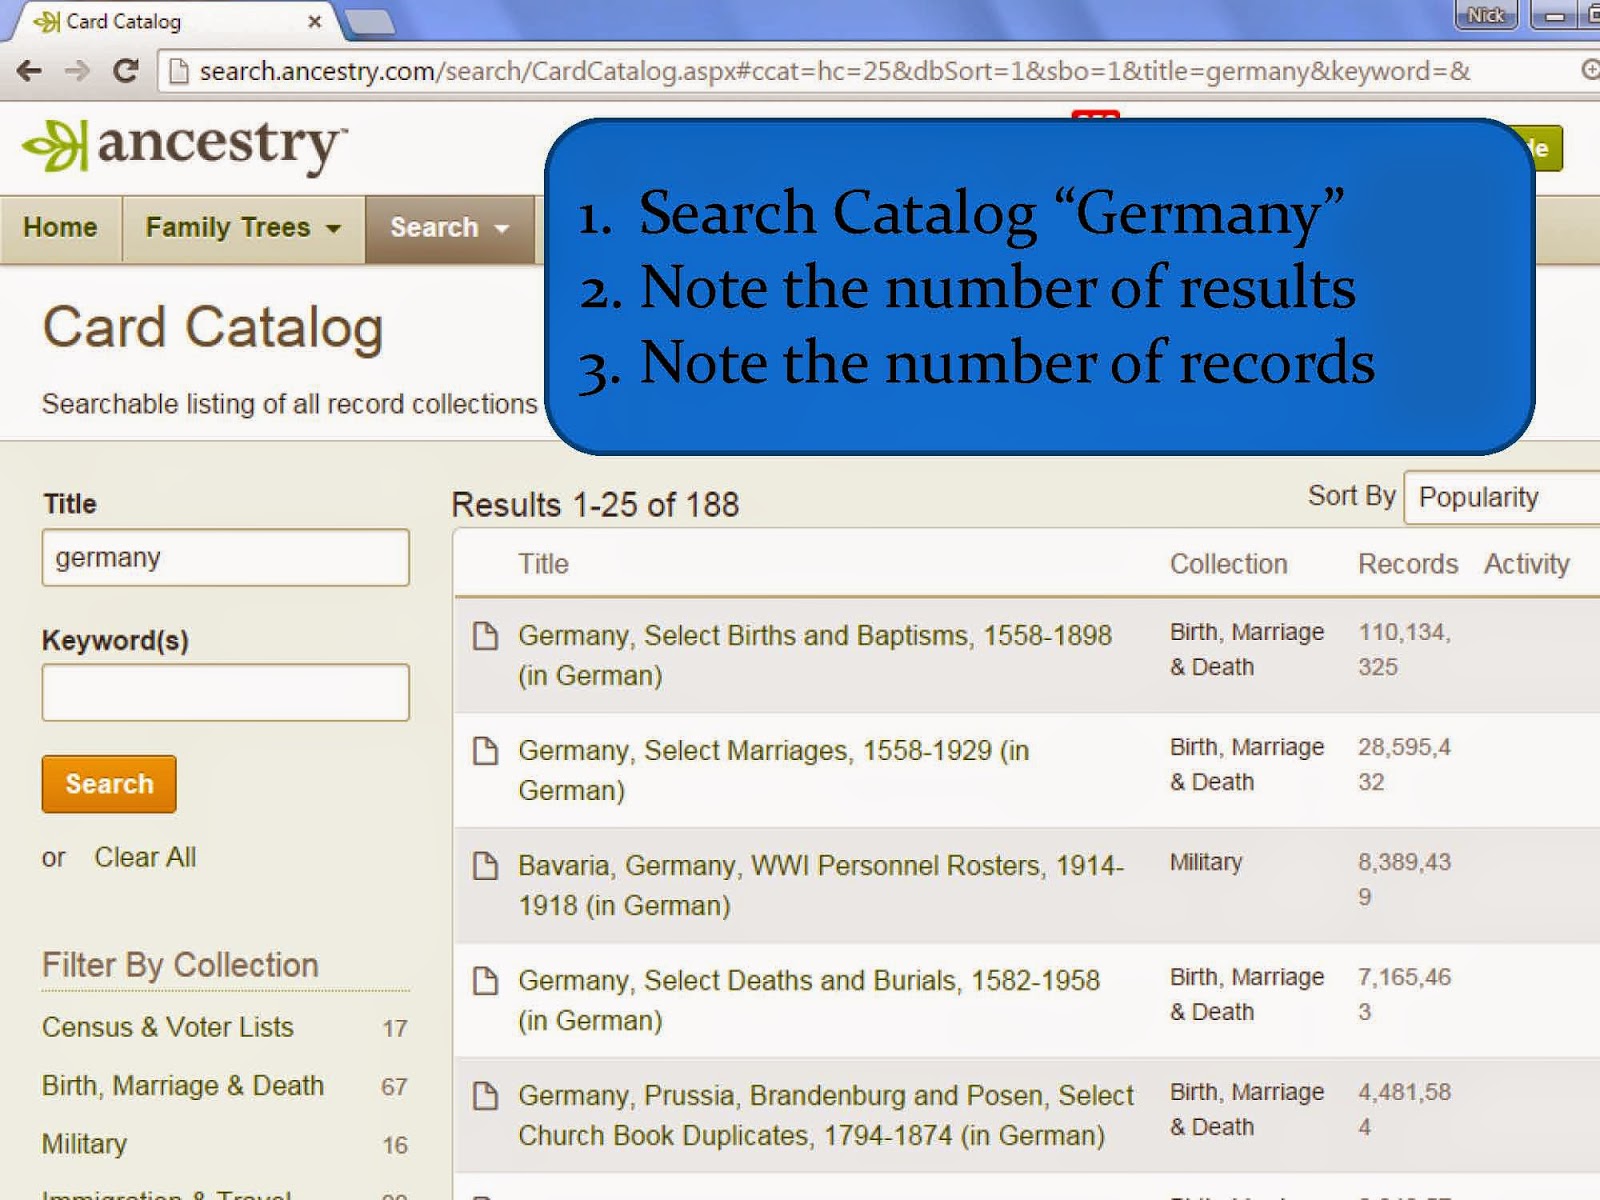Reload the page with the refresh icon
Viewport: 1600px width, 1200px height.
point(125,71)
